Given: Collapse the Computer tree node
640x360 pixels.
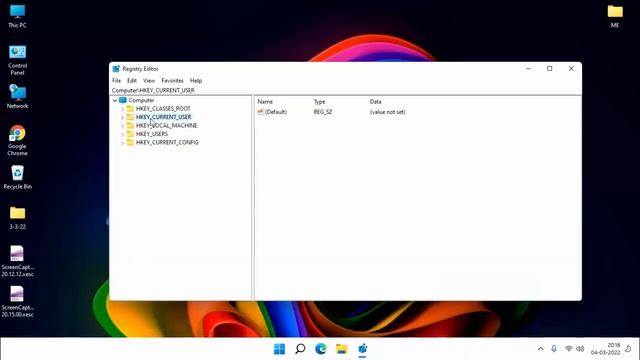Looking at the screenshot, I should [x=115, y=100].
